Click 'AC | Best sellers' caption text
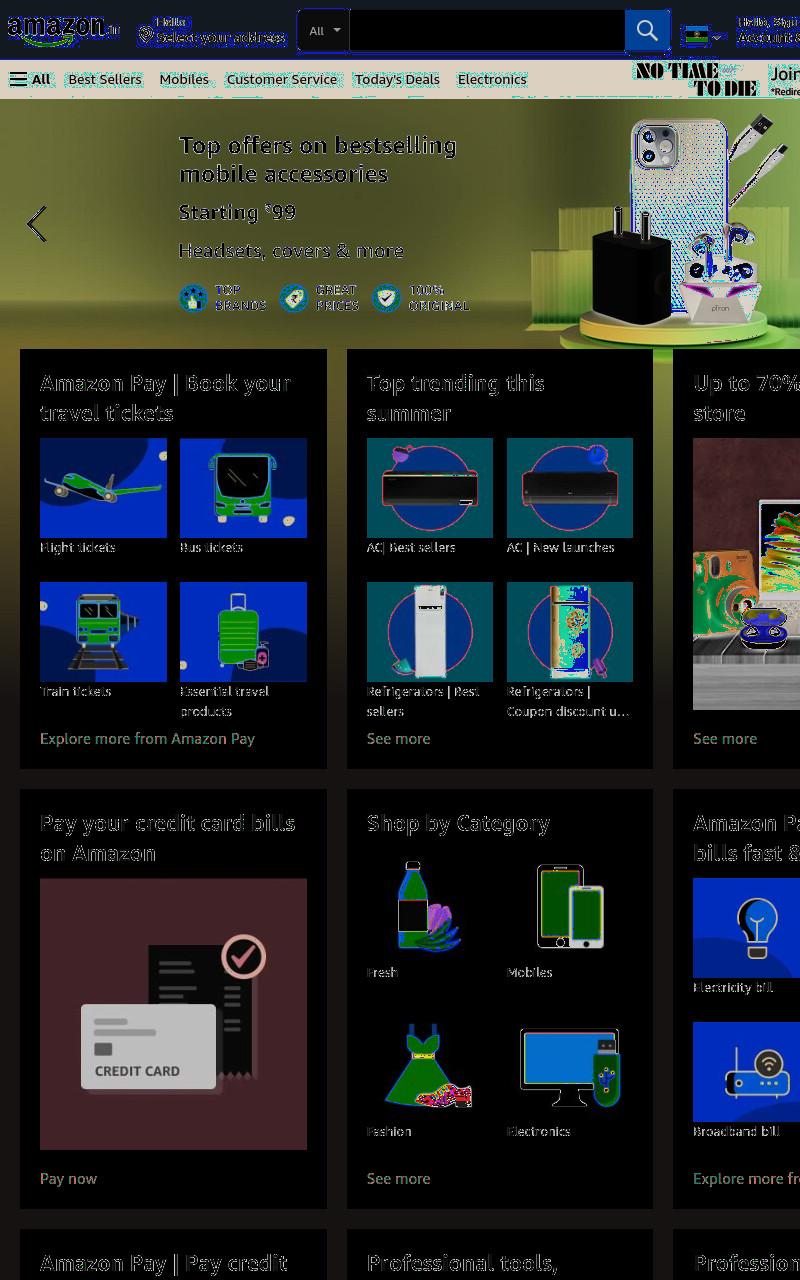800x1280 pixels. [411, 548]
